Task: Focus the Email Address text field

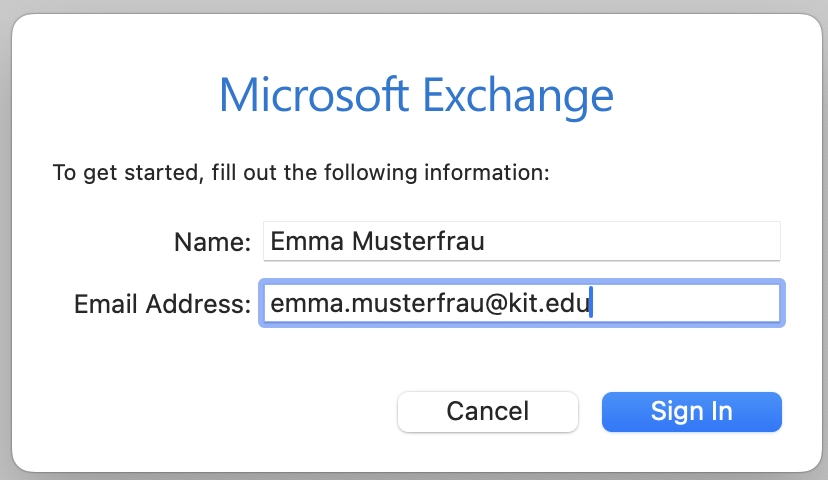Action: (x=520, y=304)
